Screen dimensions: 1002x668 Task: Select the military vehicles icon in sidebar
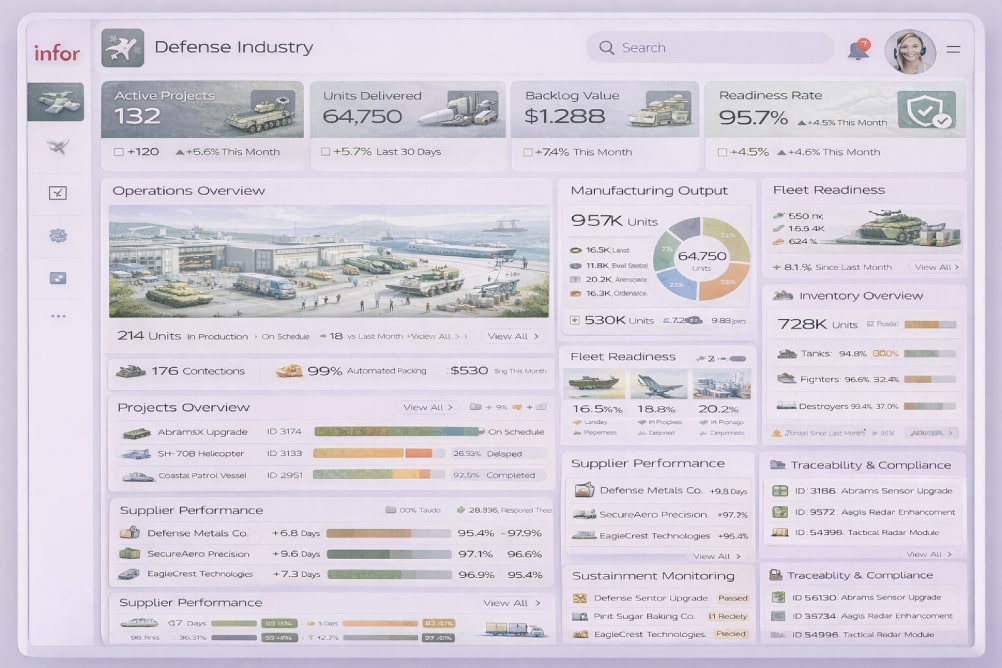[56, 102]
